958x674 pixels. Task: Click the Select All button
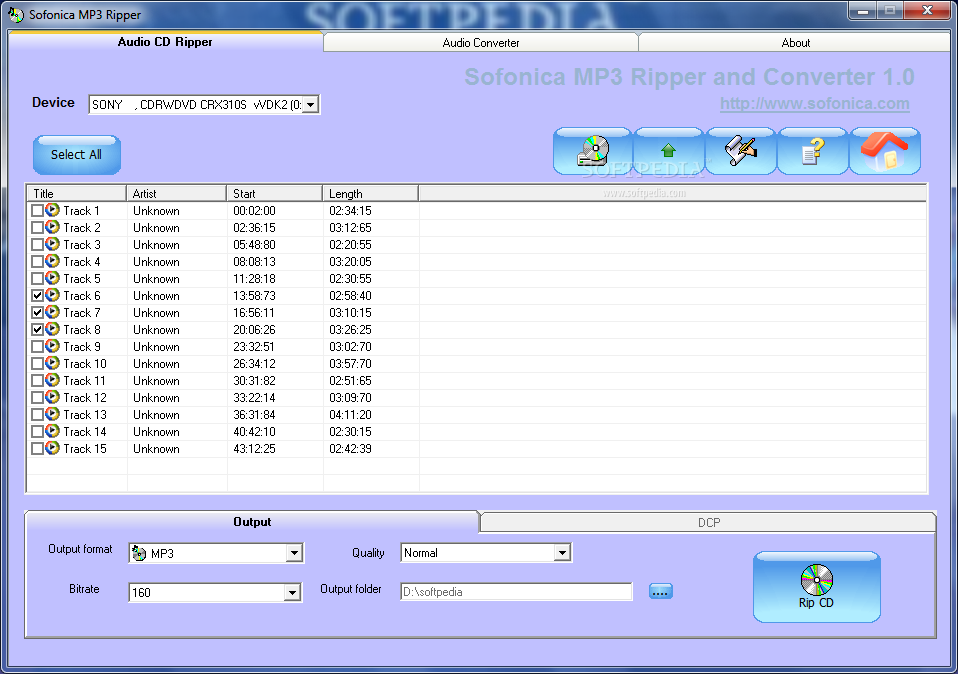pyautogui.click(x=76, y=155)
